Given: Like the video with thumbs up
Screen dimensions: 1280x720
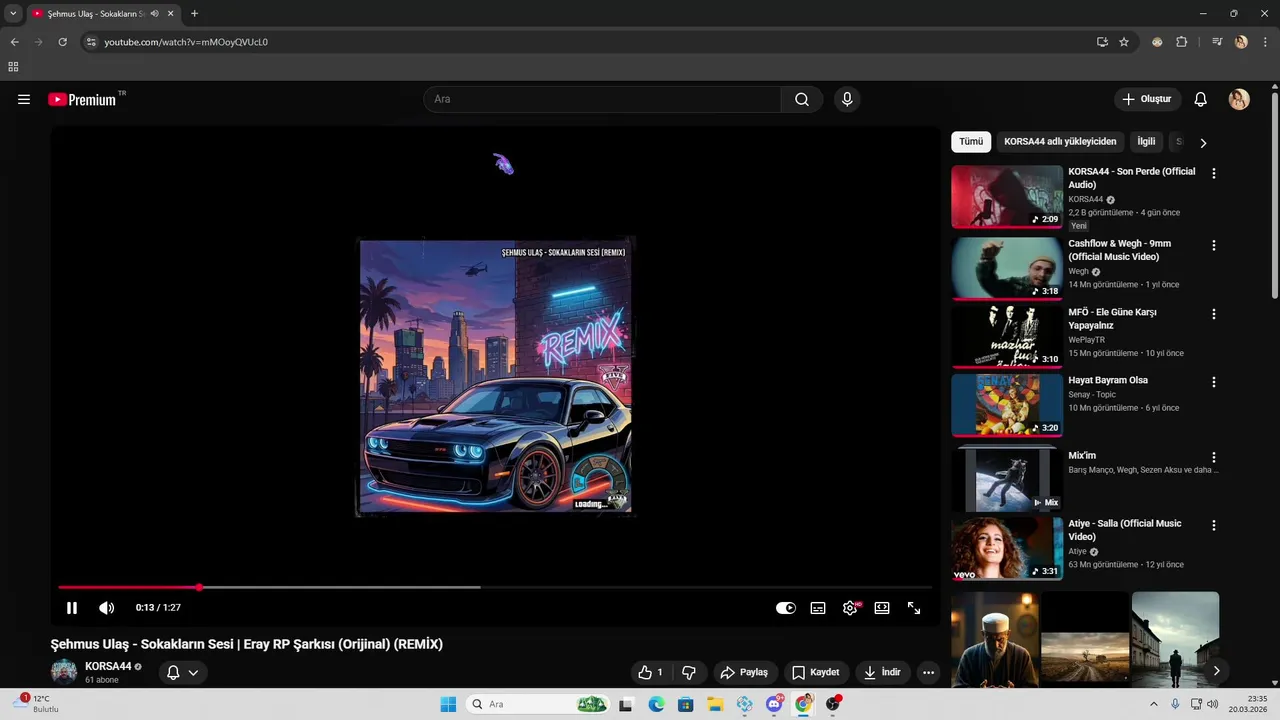Looking at the screenshot, I should pyautogui.click(x=650, y=672).
